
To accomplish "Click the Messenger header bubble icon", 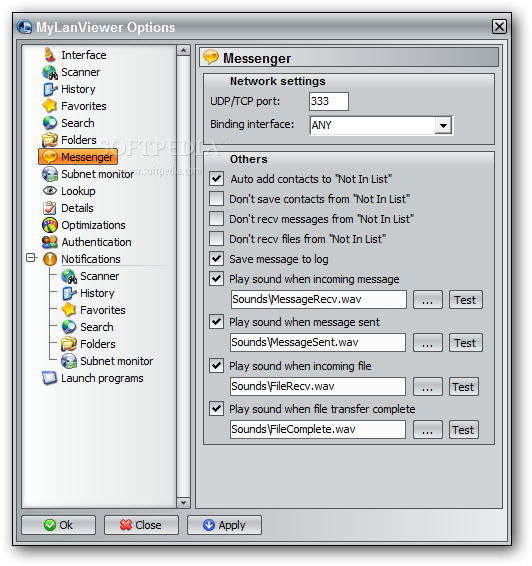I will pyautogui.click(x=211, y=57).
